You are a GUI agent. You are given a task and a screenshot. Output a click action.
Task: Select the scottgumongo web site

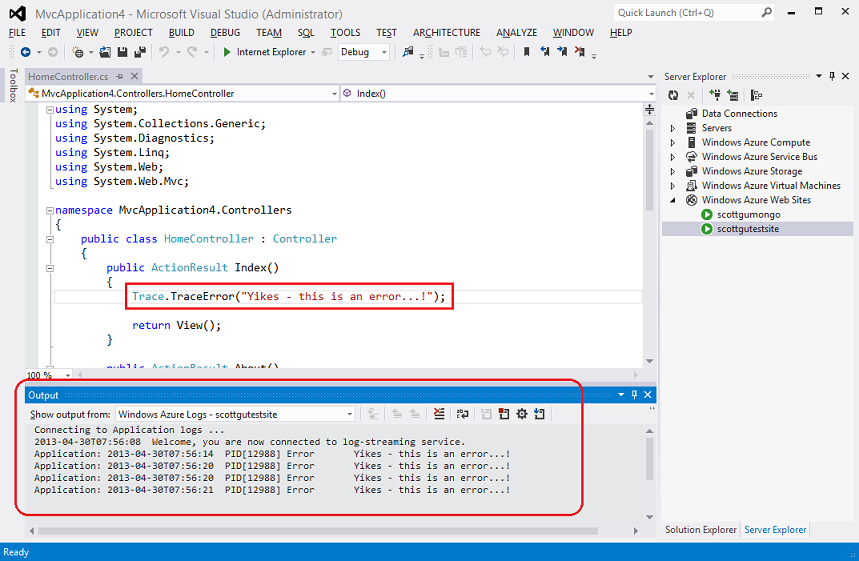pos(748,215)
